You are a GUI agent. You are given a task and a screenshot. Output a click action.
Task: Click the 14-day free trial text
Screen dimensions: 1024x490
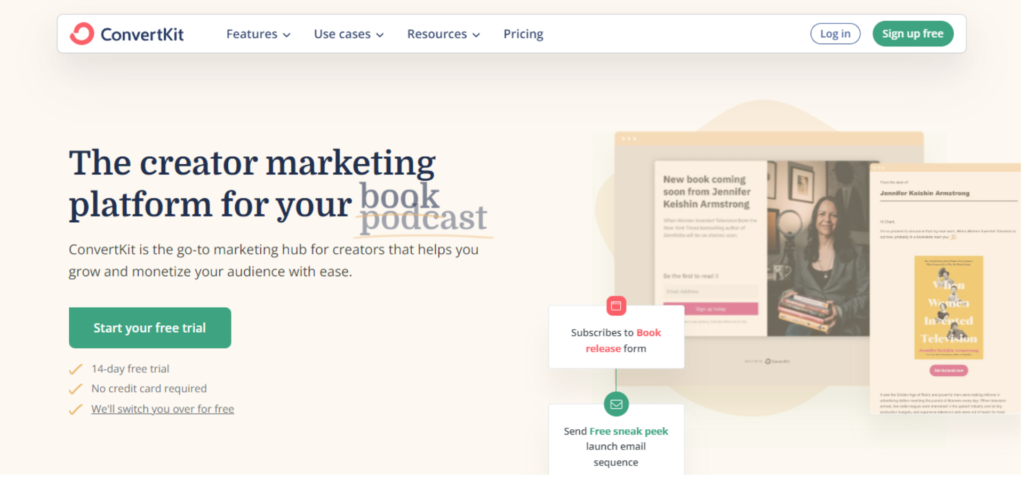pos(130,368)
